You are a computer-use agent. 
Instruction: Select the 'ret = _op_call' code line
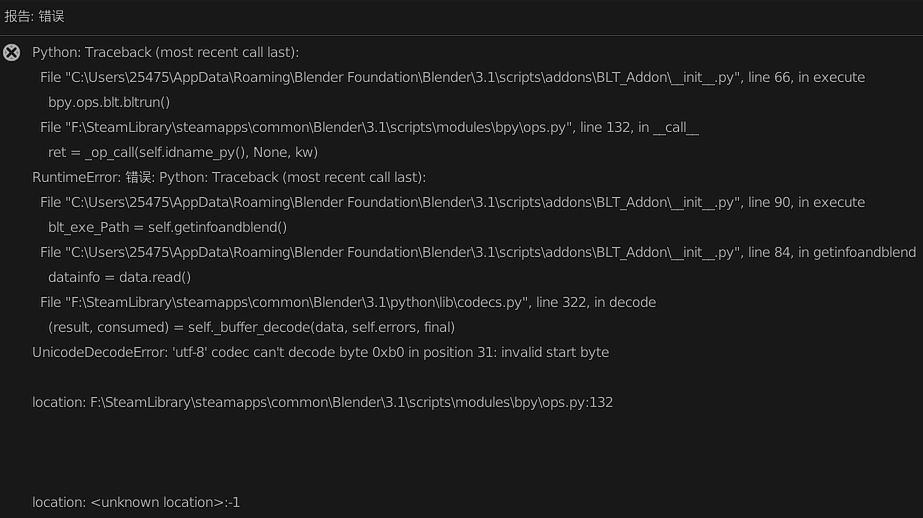tap(183, 152)
